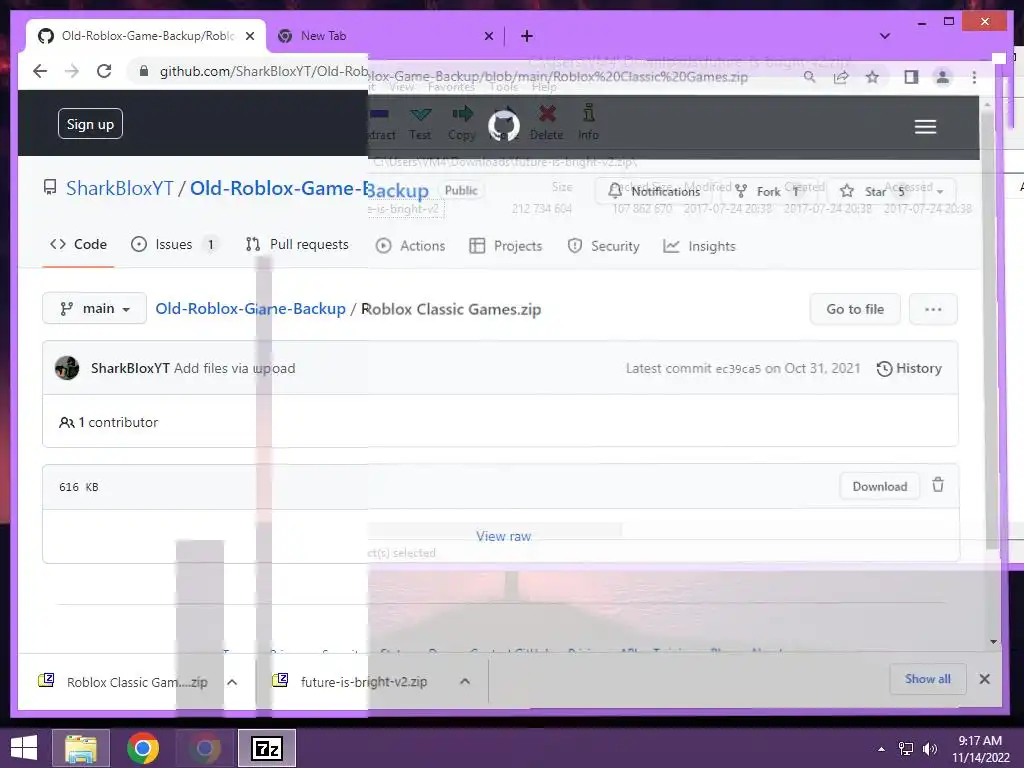
Task: Open Old-Roblox-Game-Backup breadcrumb link
Action: tap(251, 309)
